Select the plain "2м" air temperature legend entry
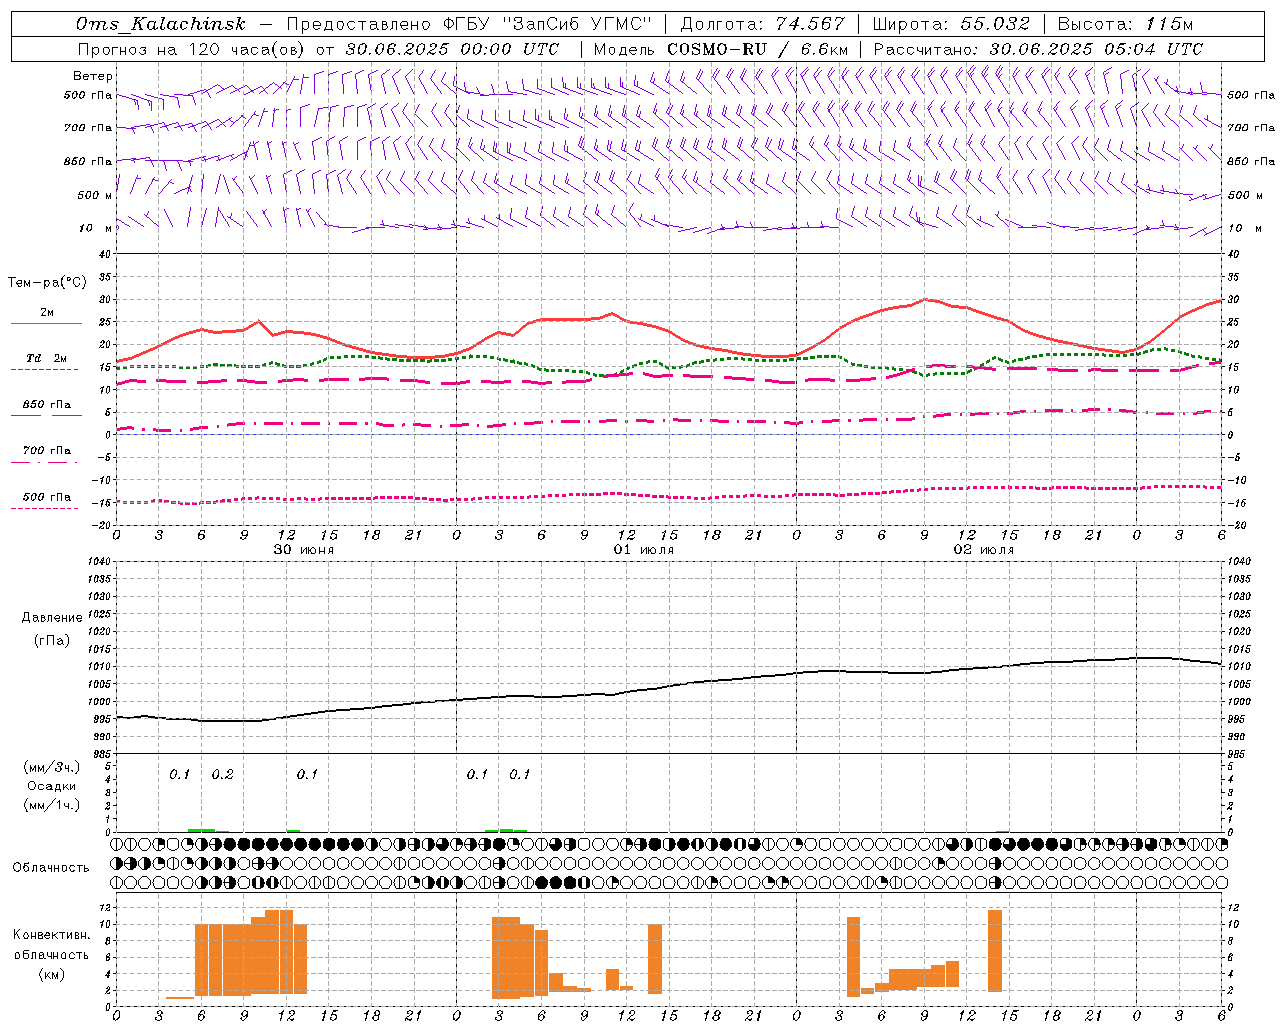The image size is (1280, 1024). [47, 312]
